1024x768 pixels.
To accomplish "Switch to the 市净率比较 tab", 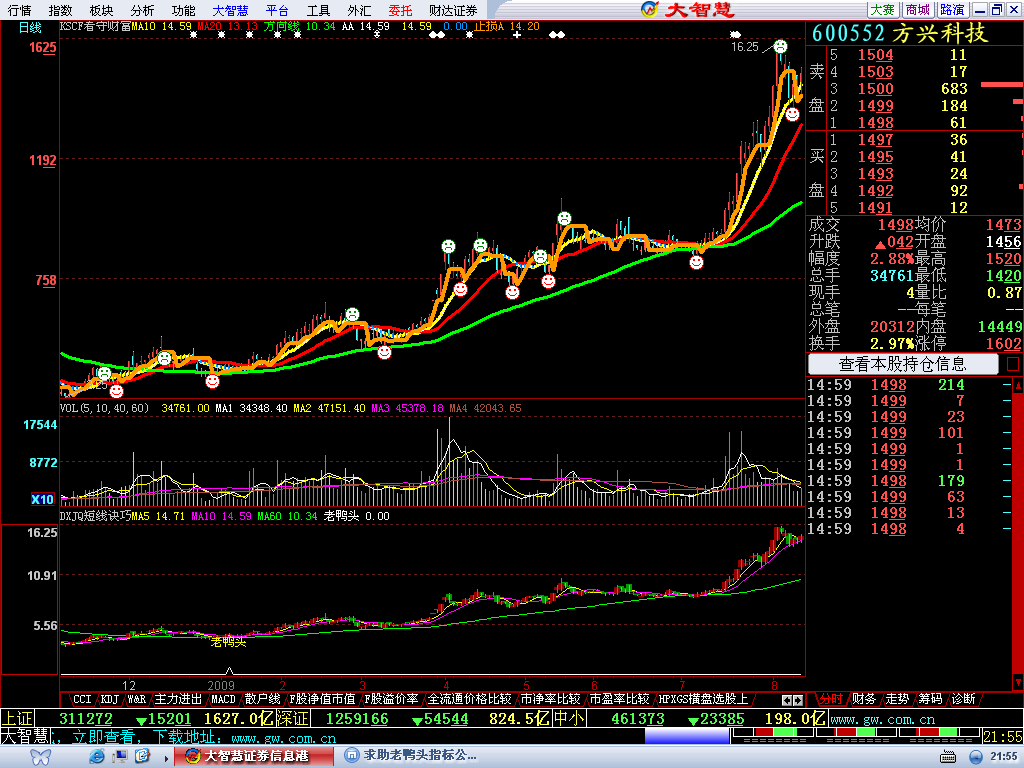I will [x=551, y=699].
